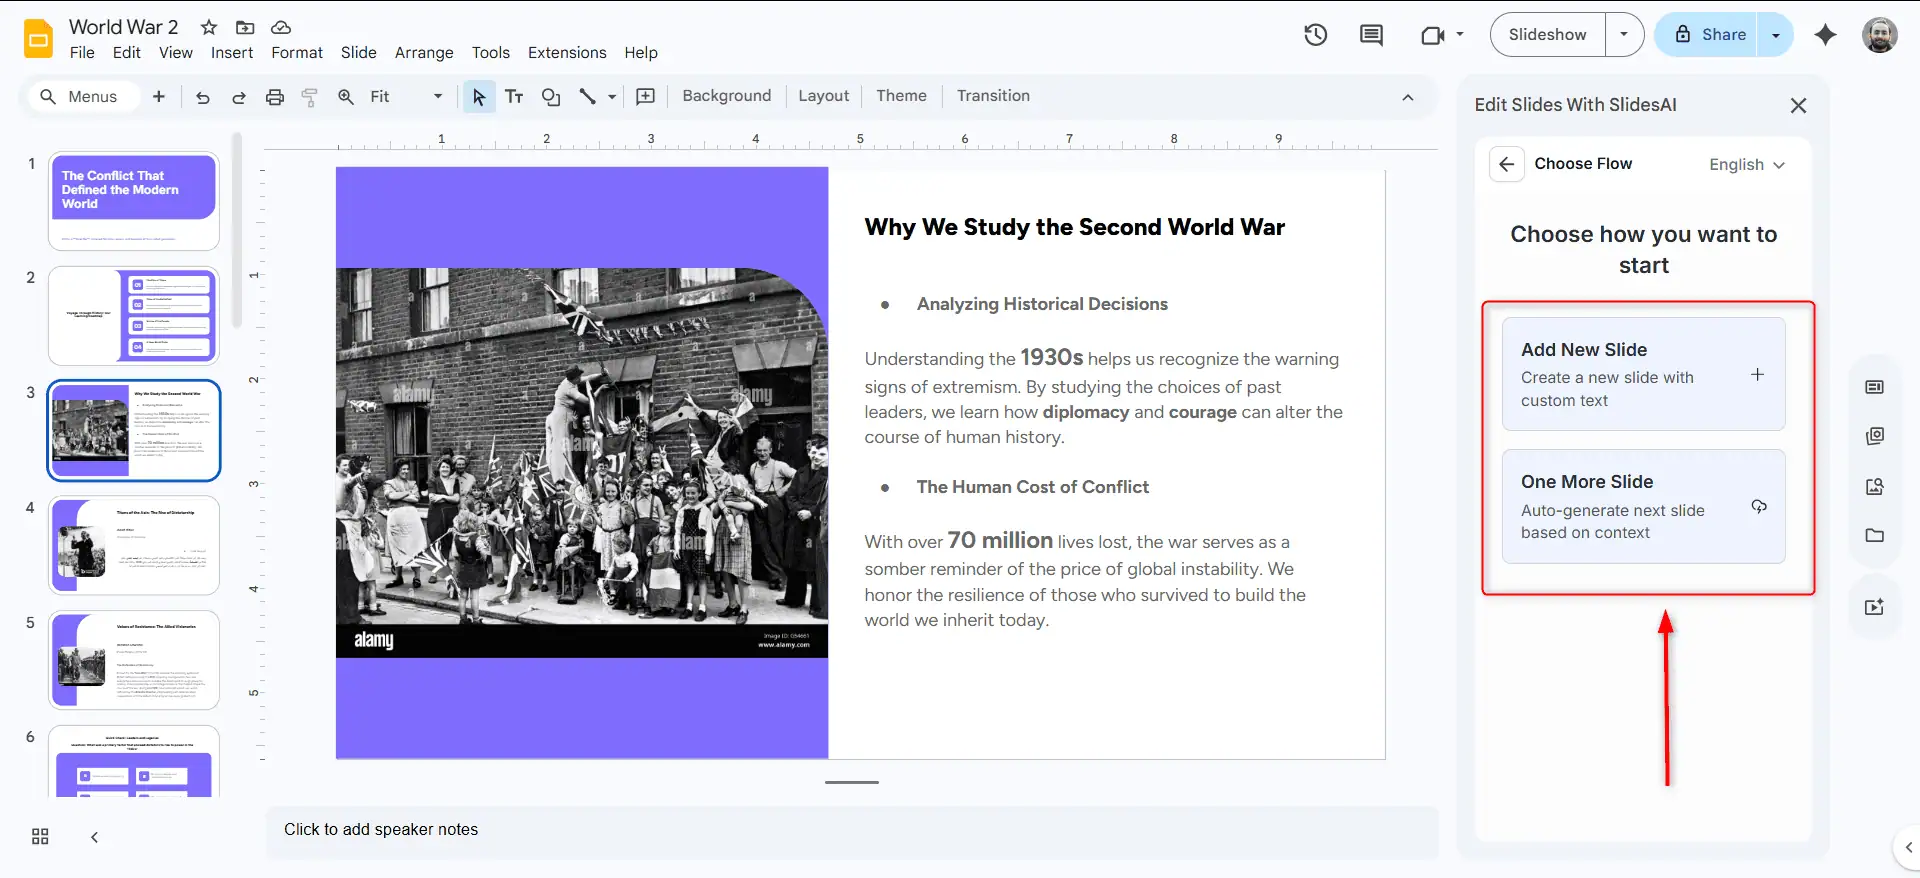Choose the shape insertion tool
The height and width of the screenshot is (878, 1920).
(550, 97)
